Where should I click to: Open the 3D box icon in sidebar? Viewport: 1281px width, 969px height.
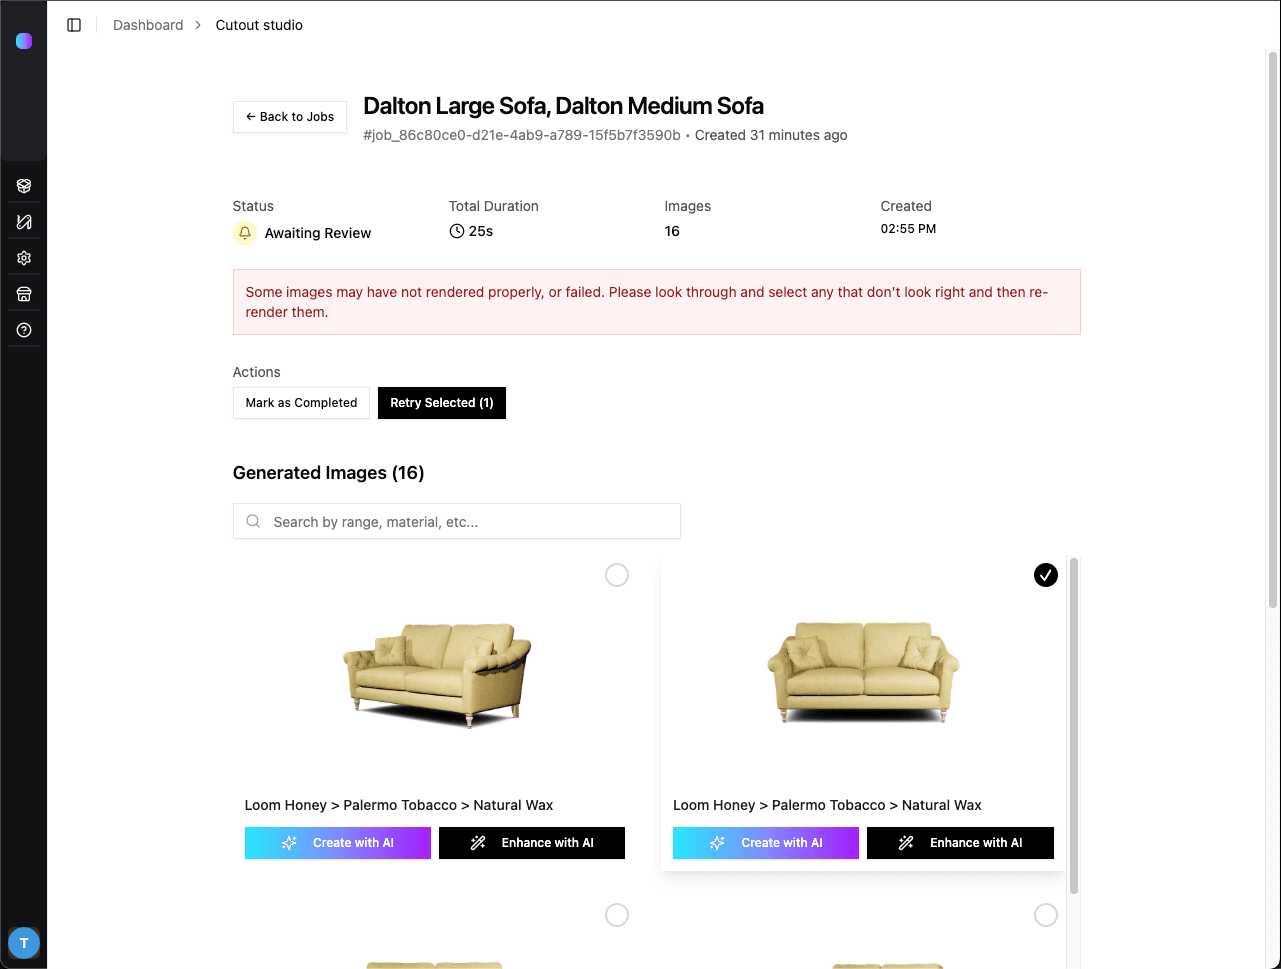(24, 186)
